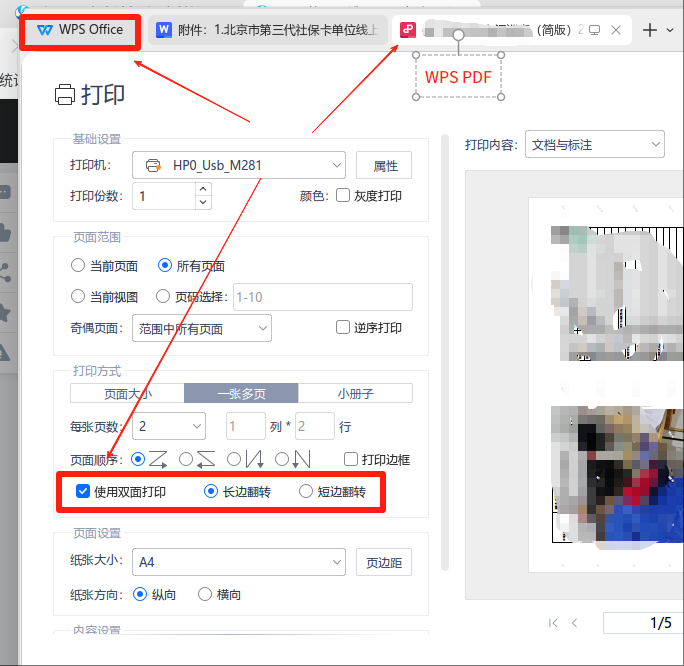Viewport: 684px width, 666px height.
Task: Click the rows (行) input field
Action: pos(315,426)
